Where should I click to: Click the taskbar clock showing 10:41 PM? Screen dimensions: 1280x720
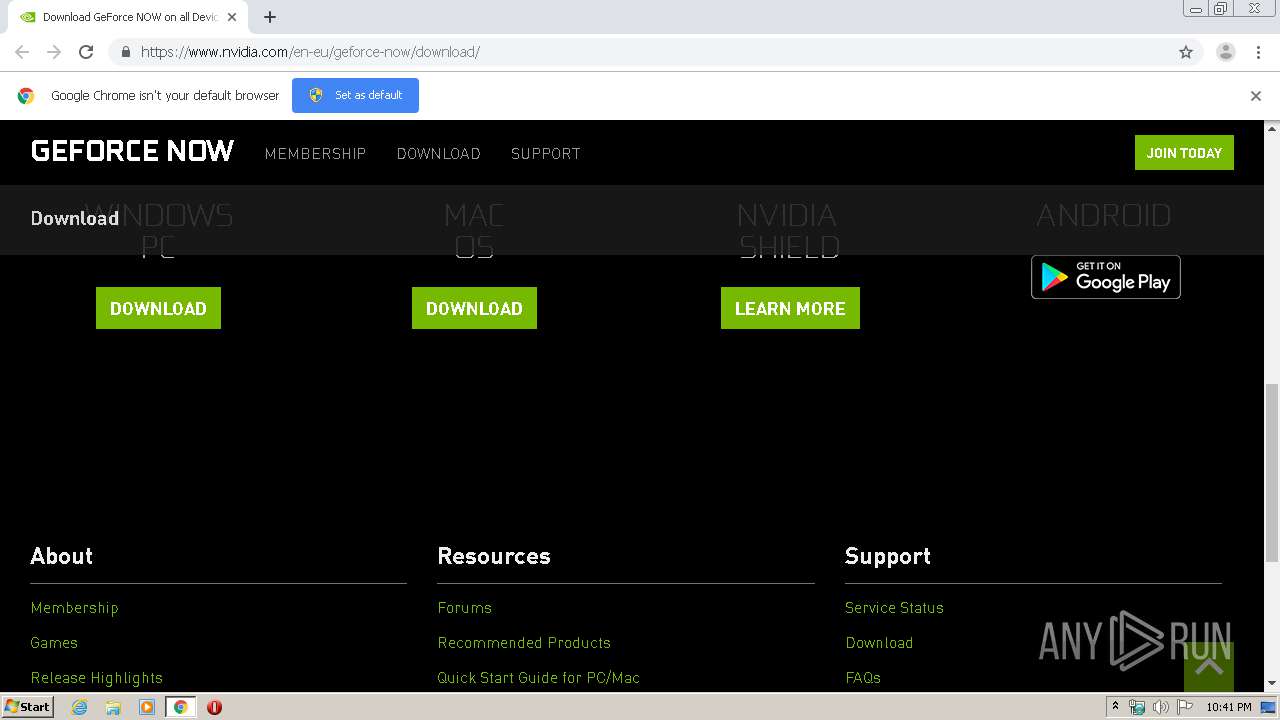pos(1229,707)
